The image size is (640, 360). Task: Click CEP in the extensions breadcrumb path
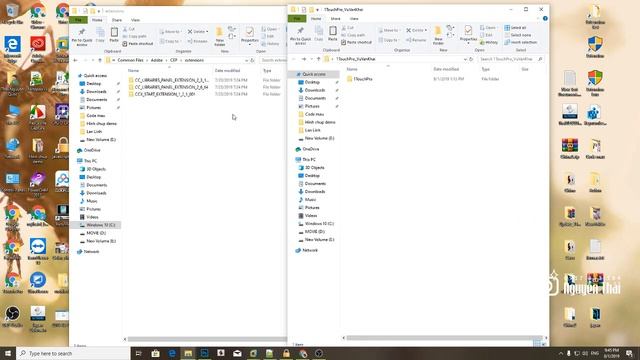click(174, 60)
